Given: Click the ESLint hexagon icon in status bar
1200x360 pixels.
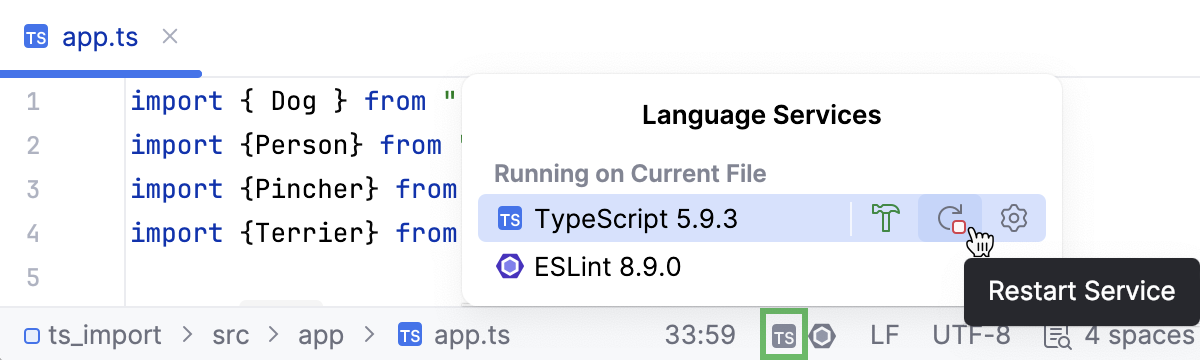Looking at the screenshot, I should coord(823,335).
